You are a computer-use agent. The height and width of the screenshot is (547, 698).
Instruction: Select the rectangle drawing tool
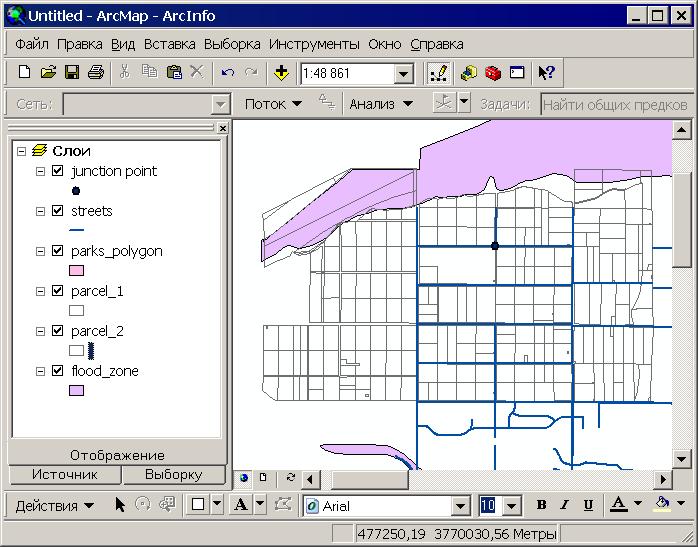coord(198,504)
